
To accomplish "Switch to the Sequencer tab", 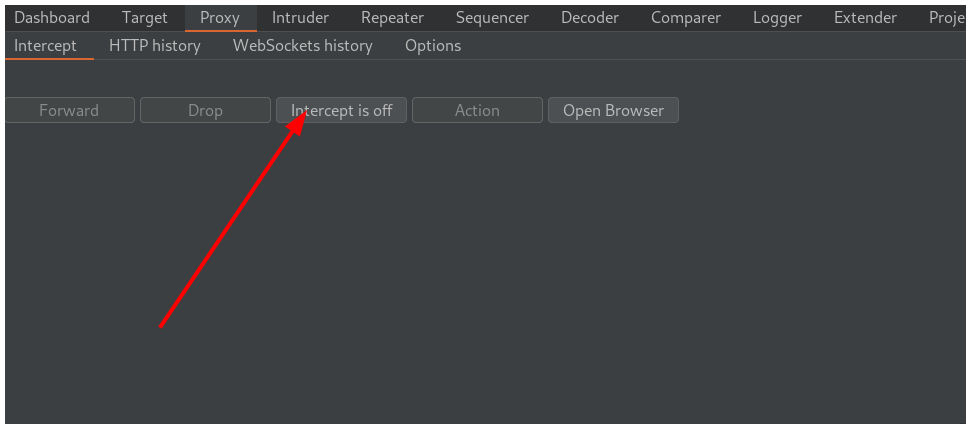I will (492, 17).
